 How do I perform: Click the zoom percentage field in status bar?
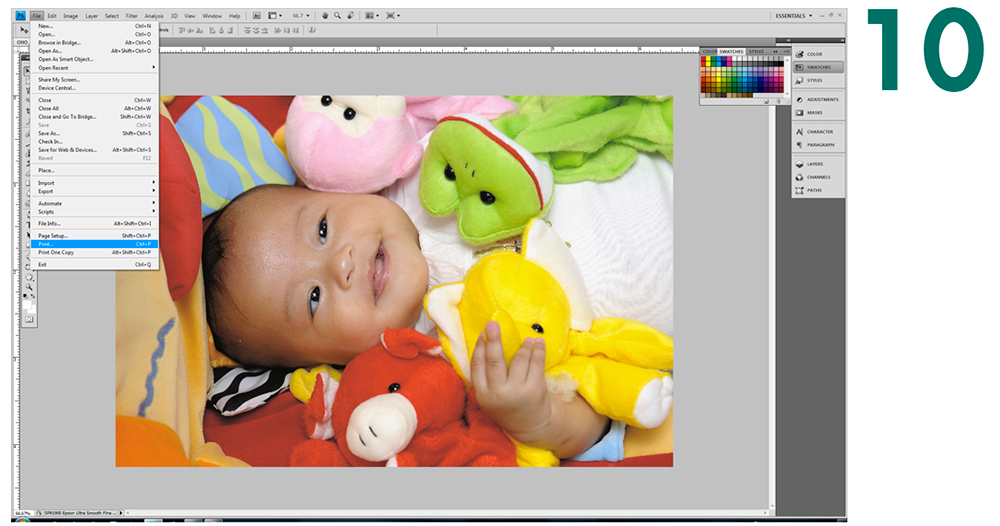coord(22,512)
